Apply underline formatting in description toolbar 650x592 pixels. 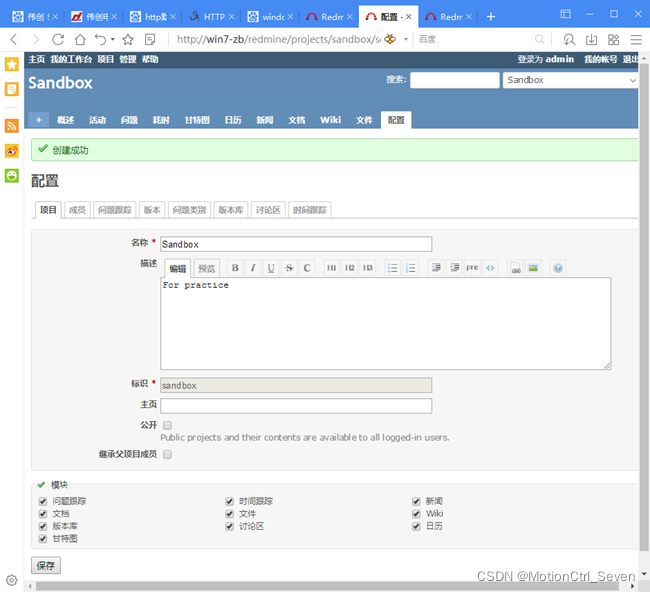271,268
